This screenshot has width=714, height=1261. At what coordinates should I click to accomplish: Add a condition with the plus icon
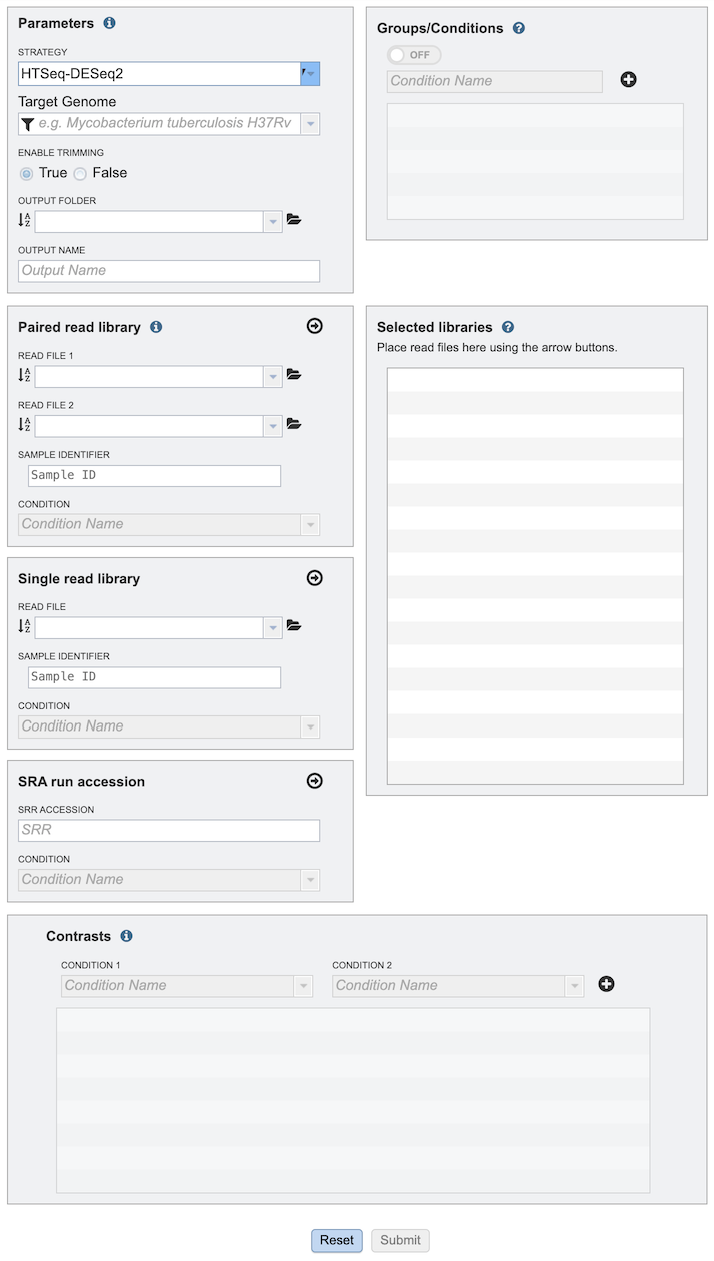(628, 79)
